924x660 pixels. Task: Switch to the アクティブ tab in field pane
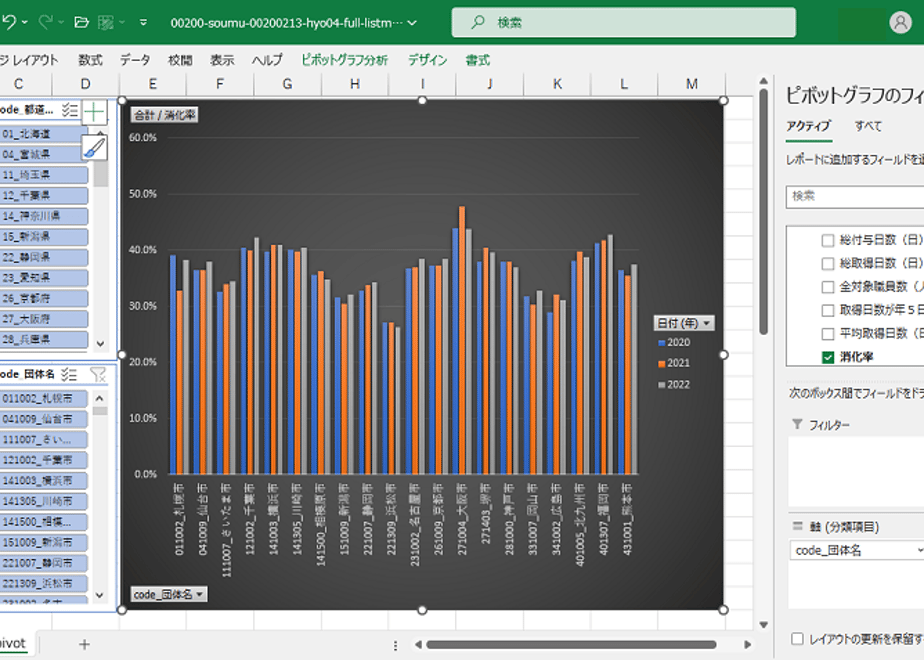[808, 126]
